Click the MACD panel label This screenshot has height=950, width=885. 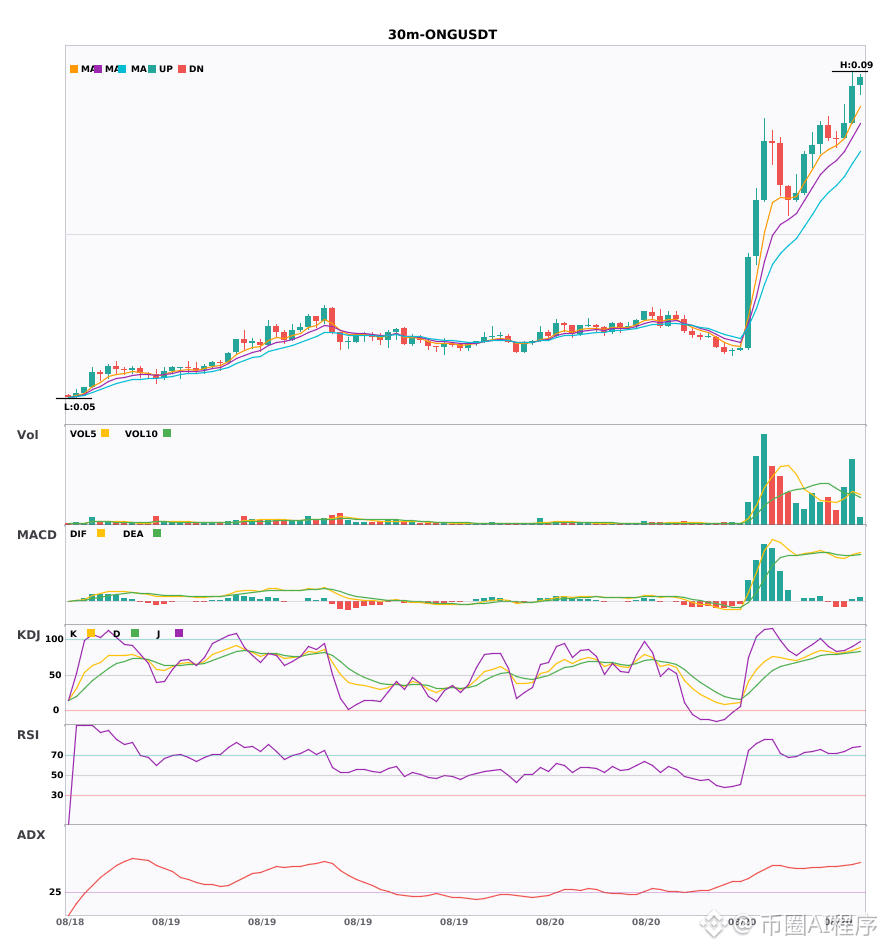pos(36,535)
